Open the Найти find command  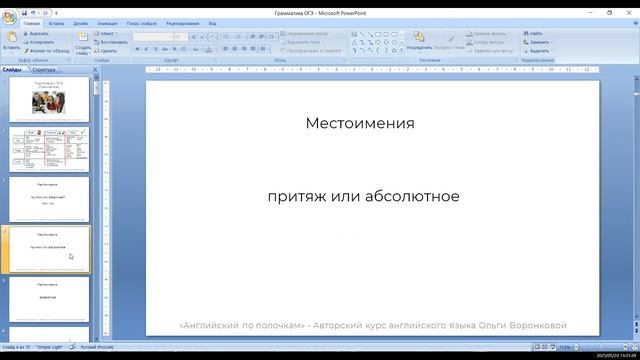click(533, 33)
